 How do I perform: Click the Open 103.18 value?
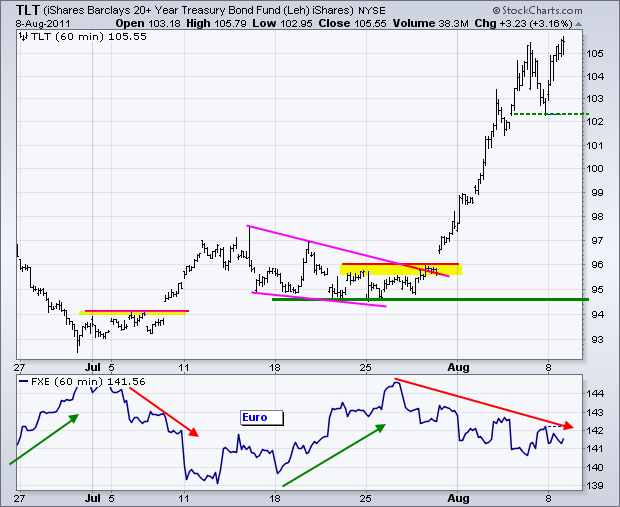click(x=148, y=23)
